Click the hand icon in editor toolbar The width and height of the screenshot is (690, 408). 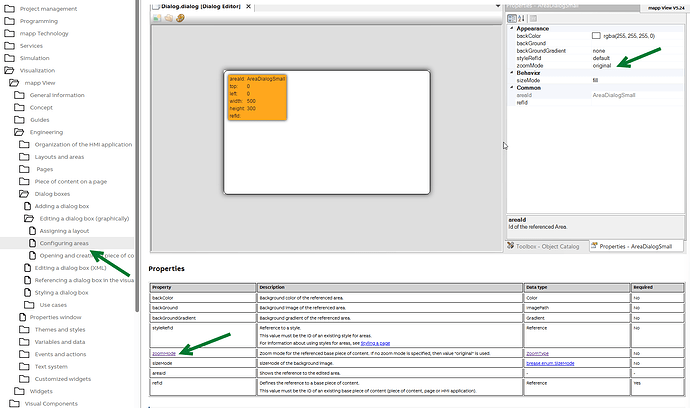[169, 18]
